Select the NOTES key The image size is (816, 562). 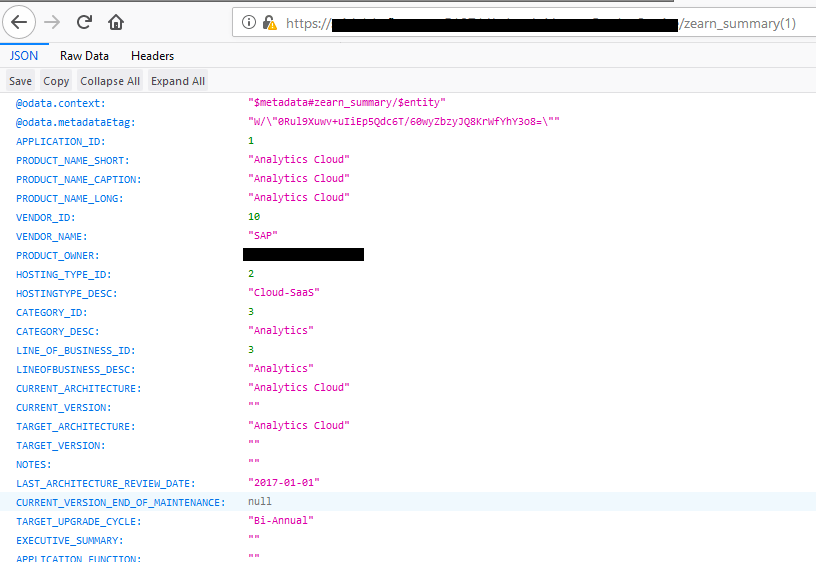[33, 464]
